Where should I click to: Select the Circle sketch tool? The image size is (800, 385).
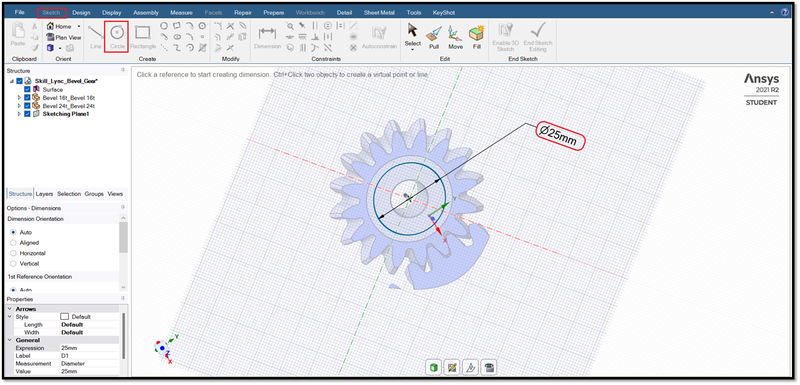117,36
